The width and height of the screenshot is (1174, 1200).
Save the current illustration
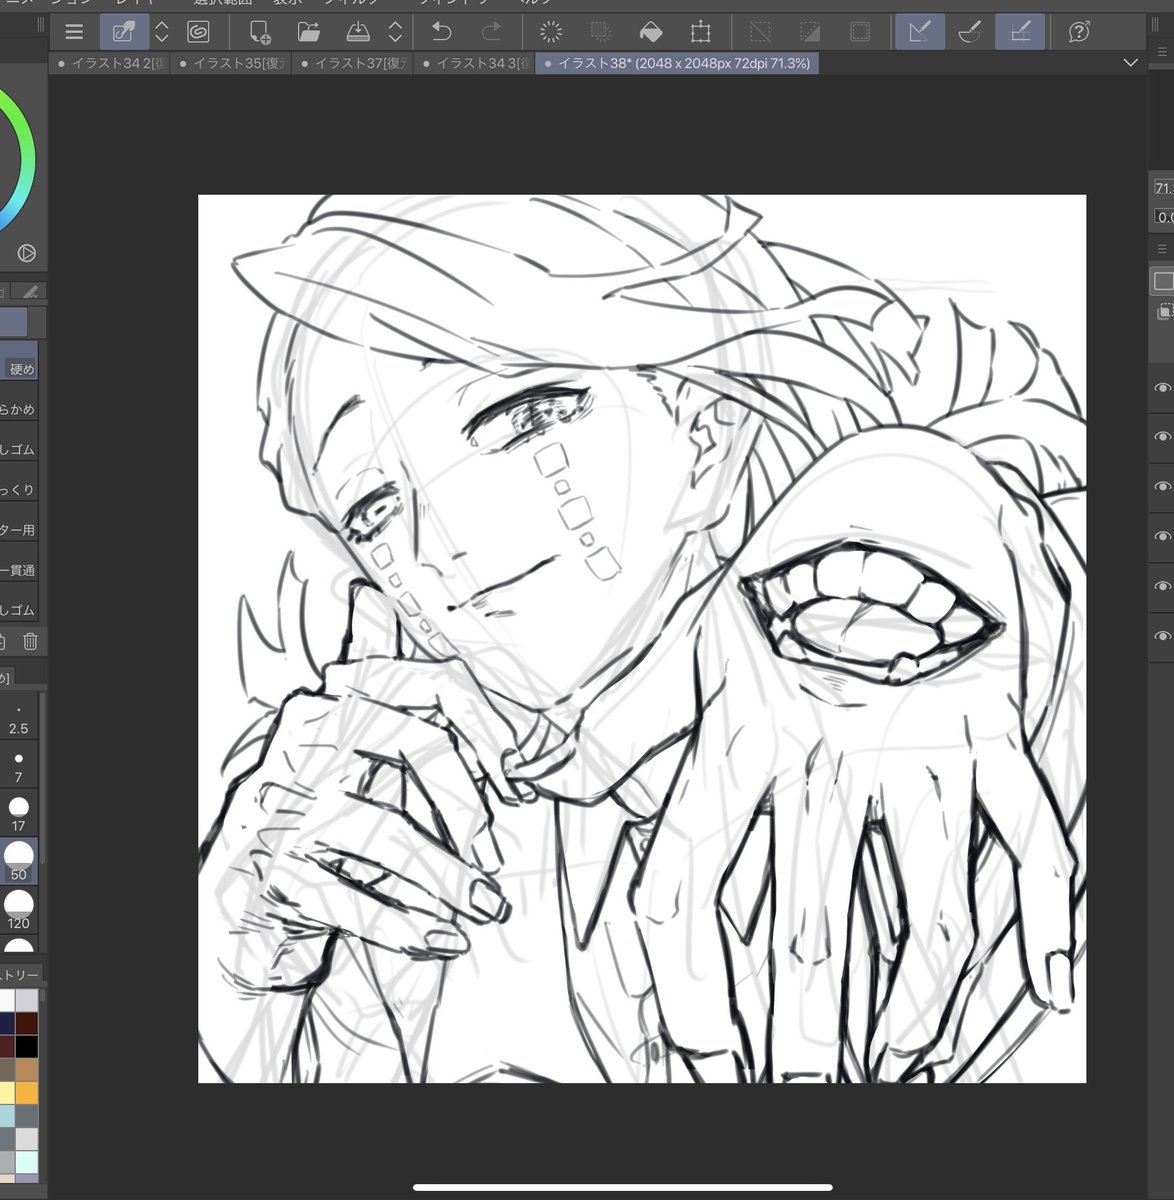[358, 32]
